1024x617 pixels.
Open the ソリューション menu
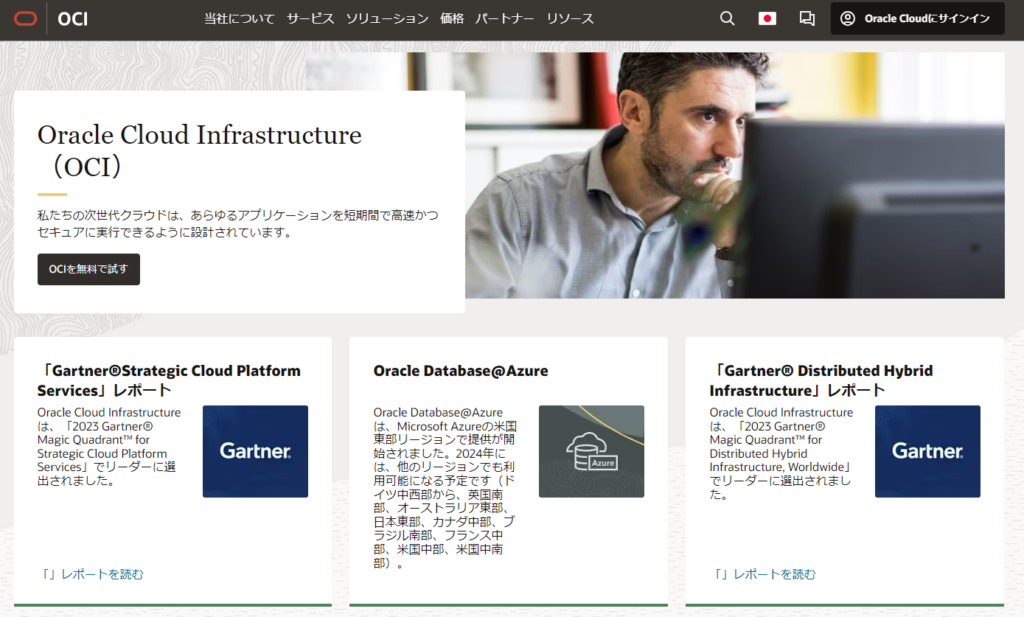point(387,19)
